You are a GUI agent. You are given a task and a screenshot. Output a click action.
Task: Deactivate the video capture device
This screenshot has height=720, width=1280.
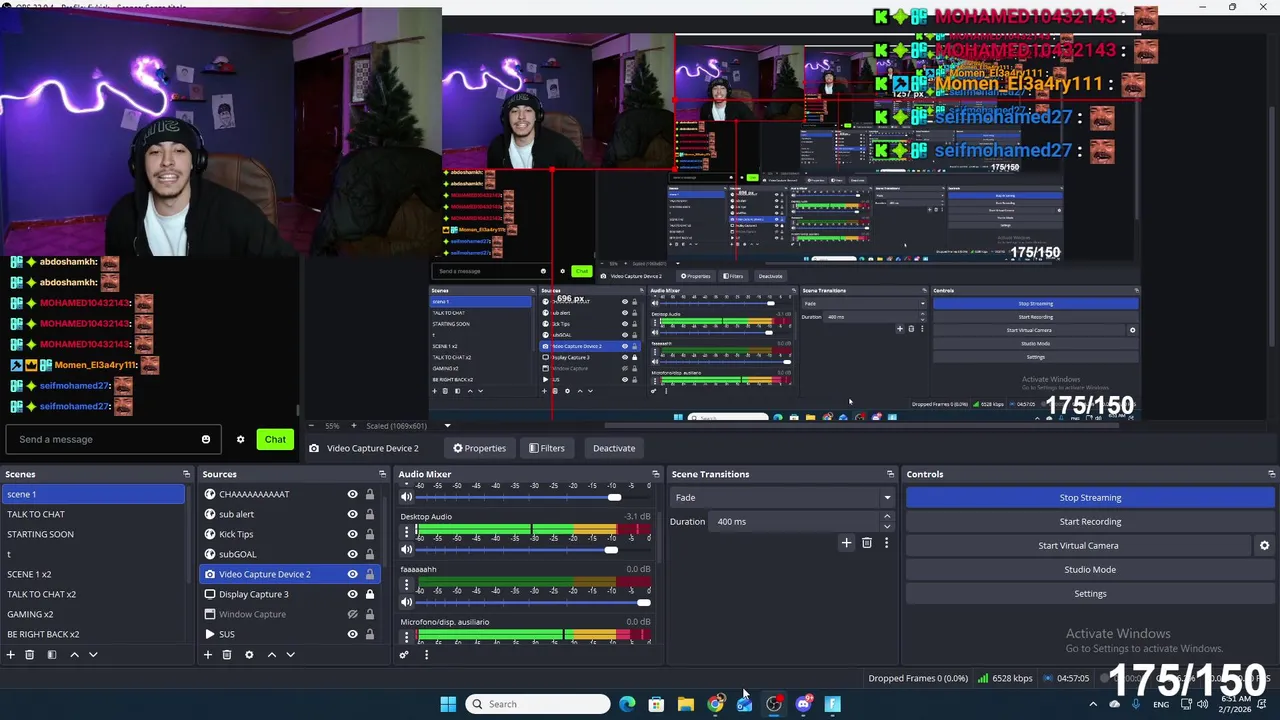point(614,448)
